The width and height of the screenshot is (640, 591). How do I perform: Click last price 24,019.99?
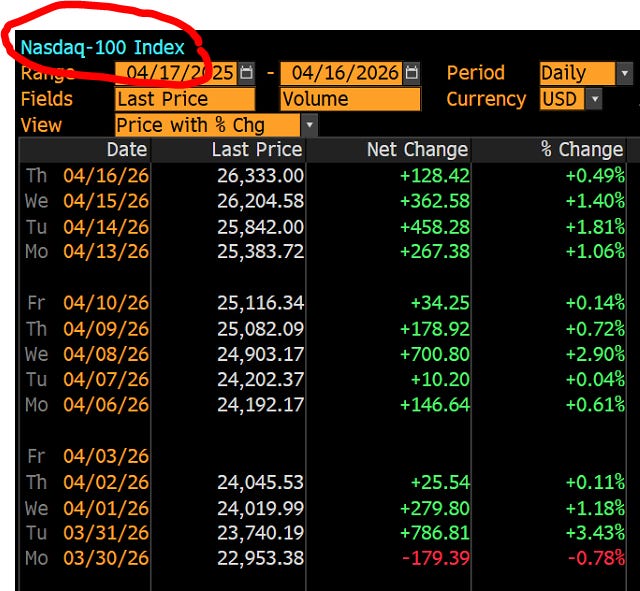pos(260,509)
